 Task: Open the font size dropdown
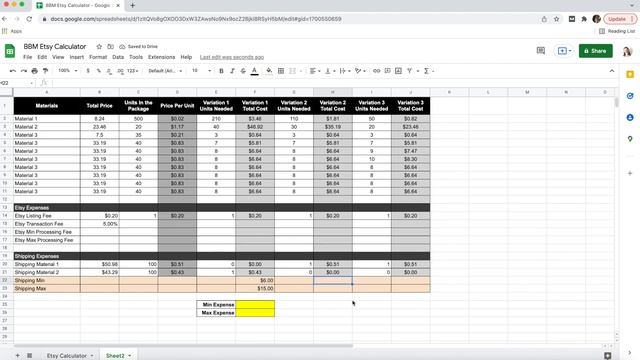tap(202, 71)
